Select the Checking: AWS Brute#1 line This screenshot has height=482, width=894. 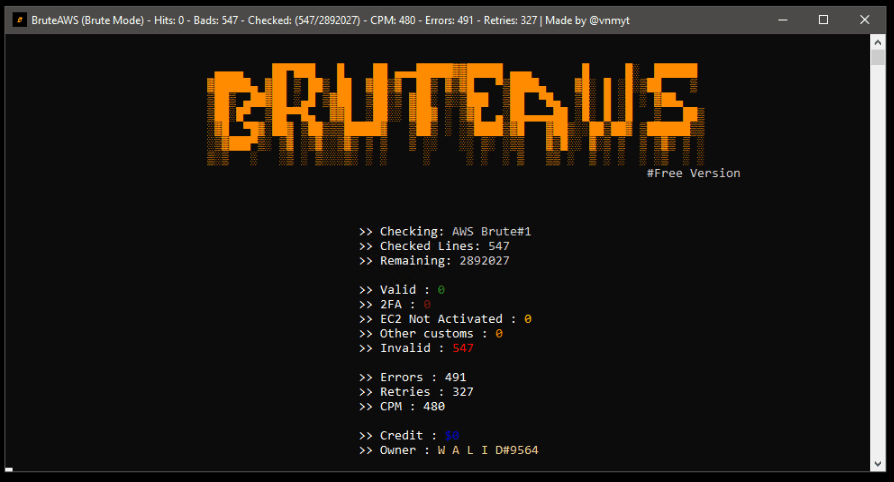point(445,232)
